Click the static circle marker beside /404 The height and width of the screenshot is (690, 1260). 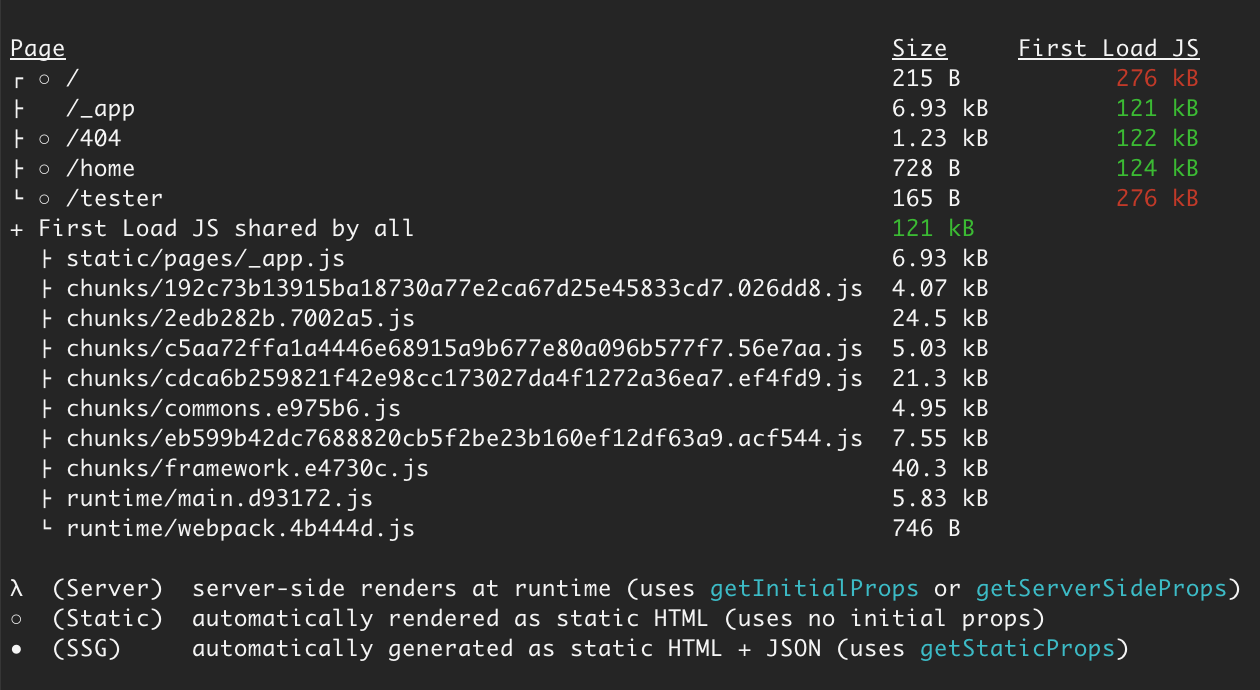click(45, 139)
